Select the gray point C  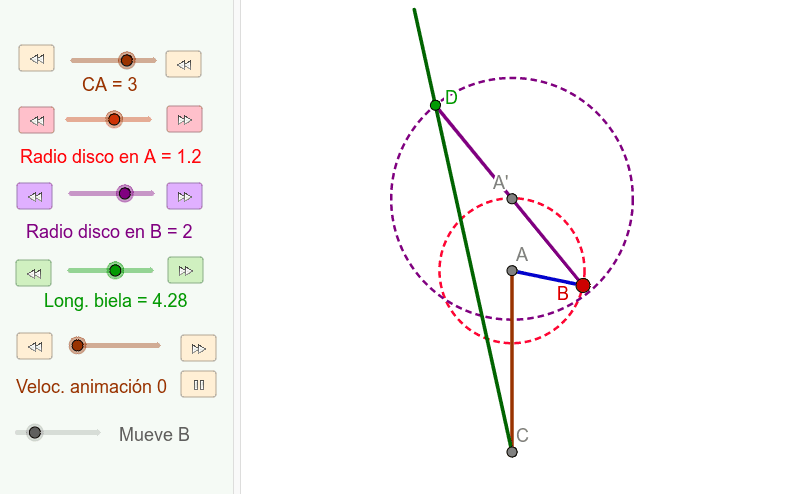click(x=512, y=452)
